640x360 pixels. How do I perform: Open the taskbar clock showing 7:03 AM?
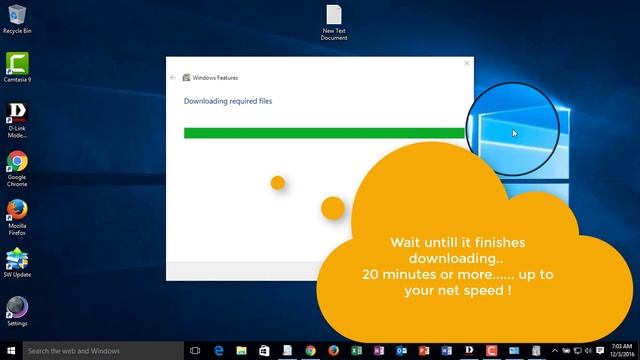[x=622, y=351]
